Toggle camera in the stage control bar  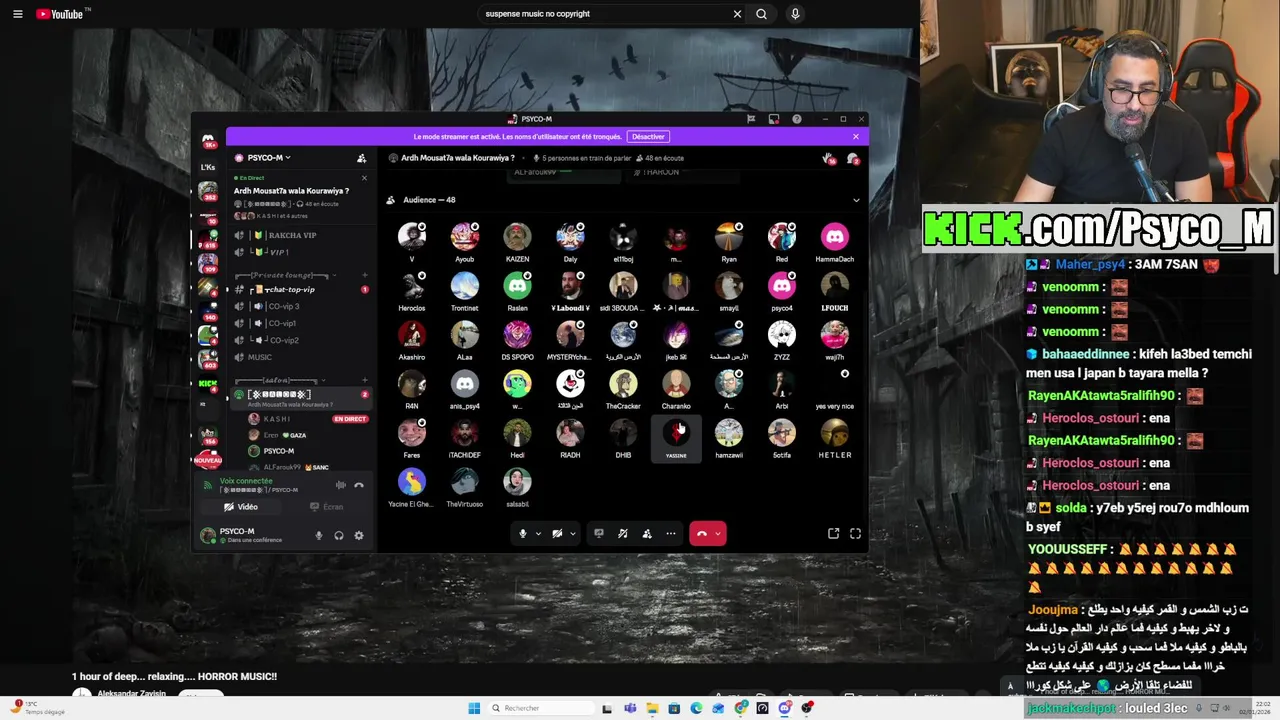(x=557, y=534)
